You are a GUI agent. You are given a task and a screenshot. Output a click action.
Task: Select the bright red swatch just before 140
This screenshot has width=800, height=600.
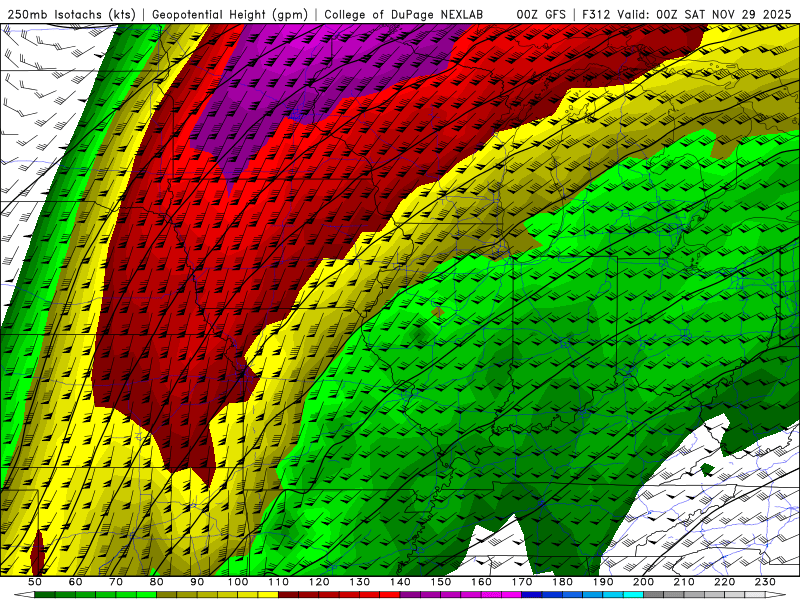[x=390, y=595]
